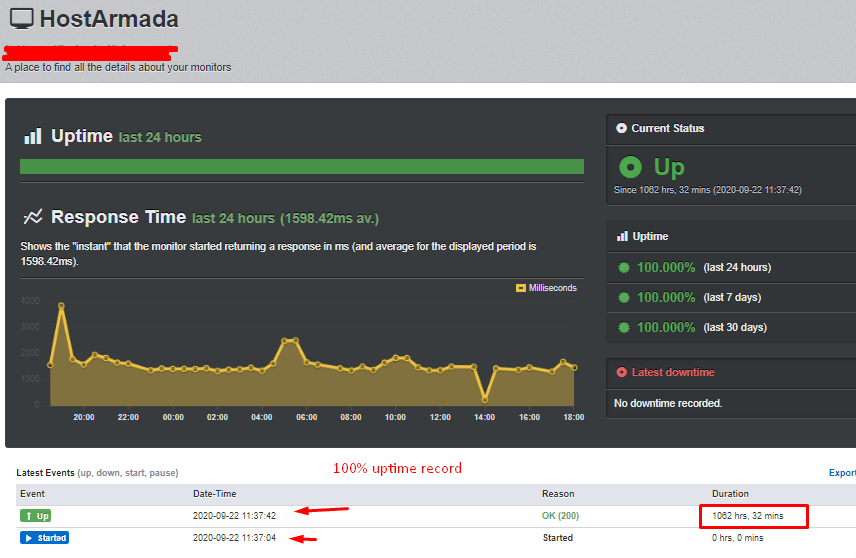Viewport: 856px width, 558px height.
Task: Click the peak data point near 4000 ms
Action: pyautogui.click(x=61, y=306)
